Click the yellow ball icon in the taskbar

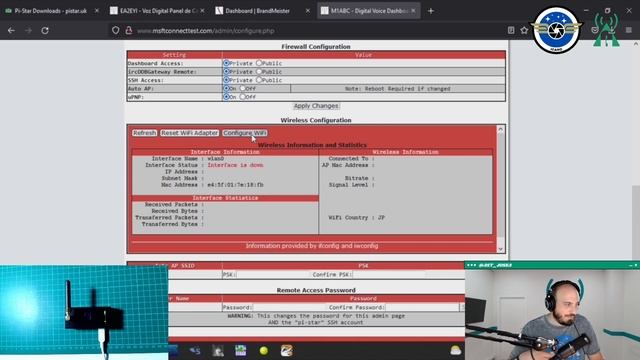click(x=264, y=351)
